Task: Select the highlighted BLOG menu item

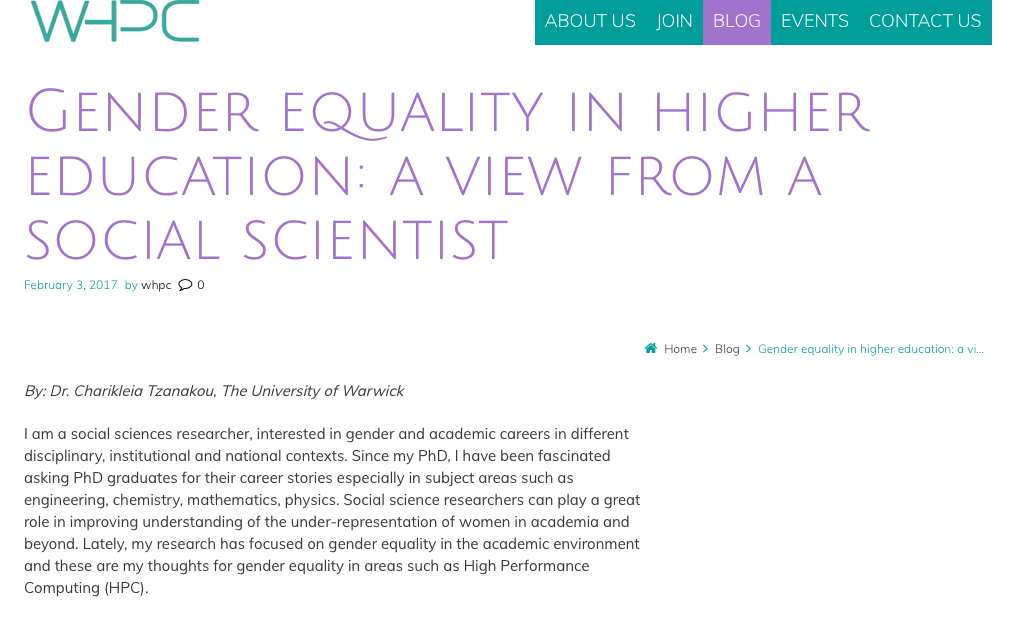Action: 736,21
